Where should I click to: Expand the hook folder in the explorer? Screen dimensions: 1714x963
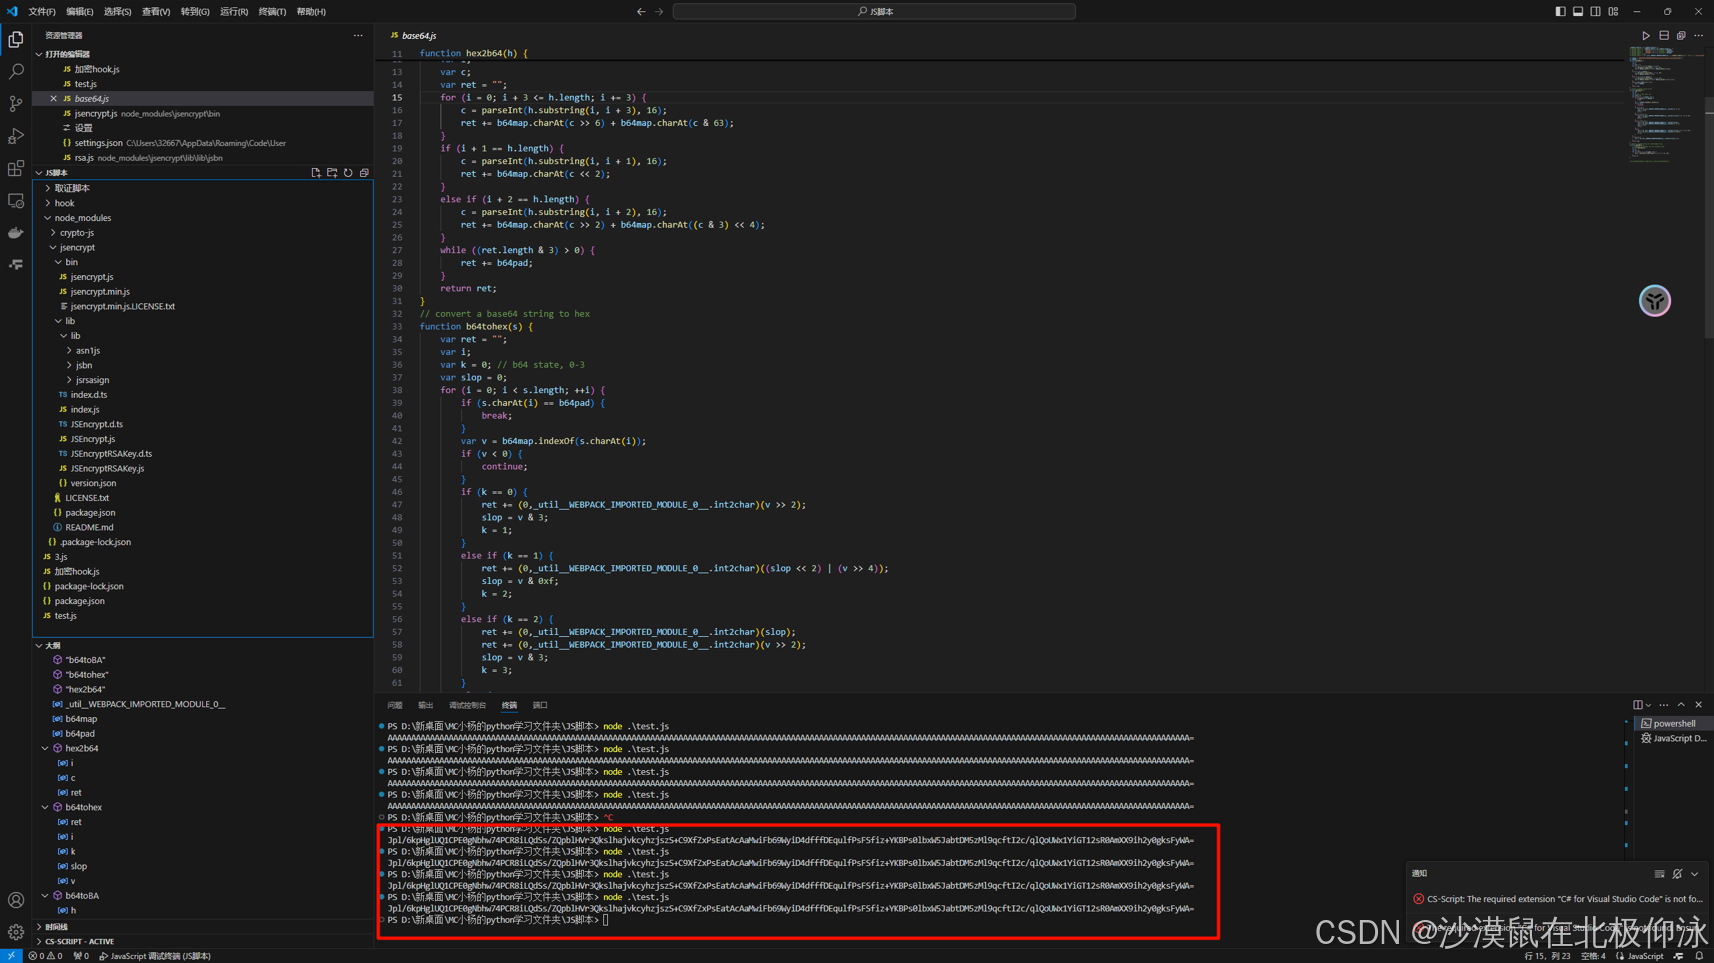(63, 202)
